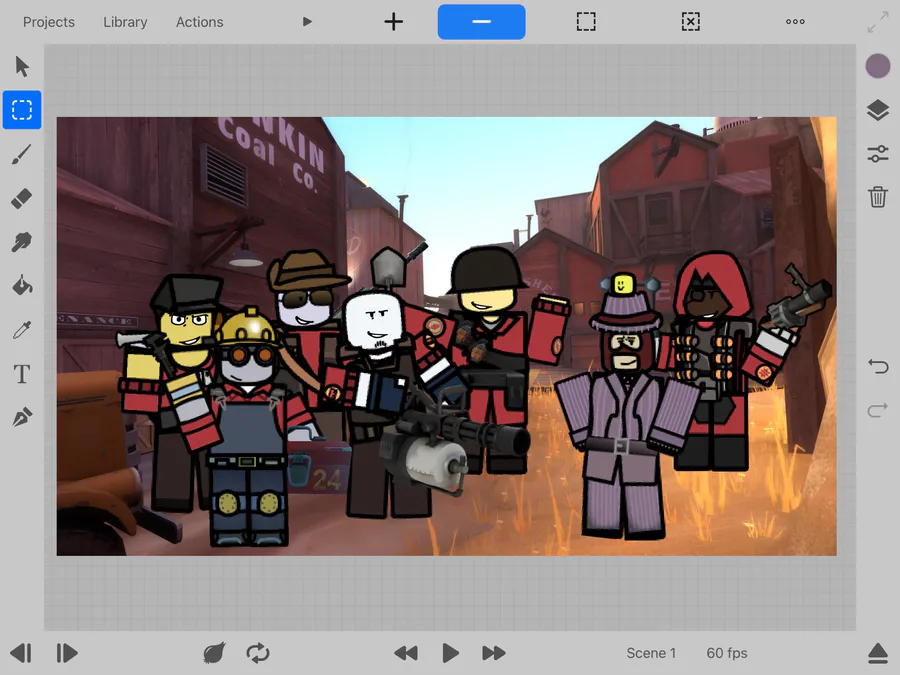900x675 pixels.
Task: Toggle onion skin icon
Action: (214, 653)
